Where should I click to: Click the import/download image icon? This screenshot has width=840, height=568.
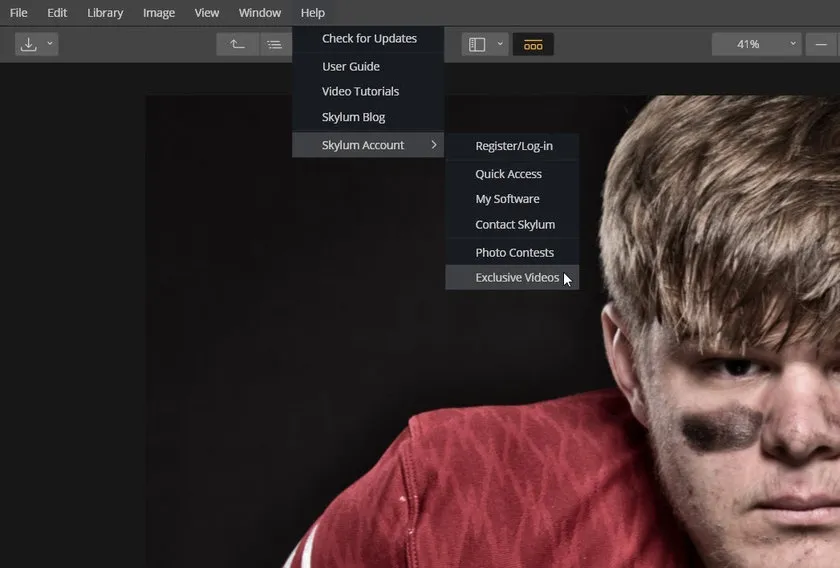[29, 44]
